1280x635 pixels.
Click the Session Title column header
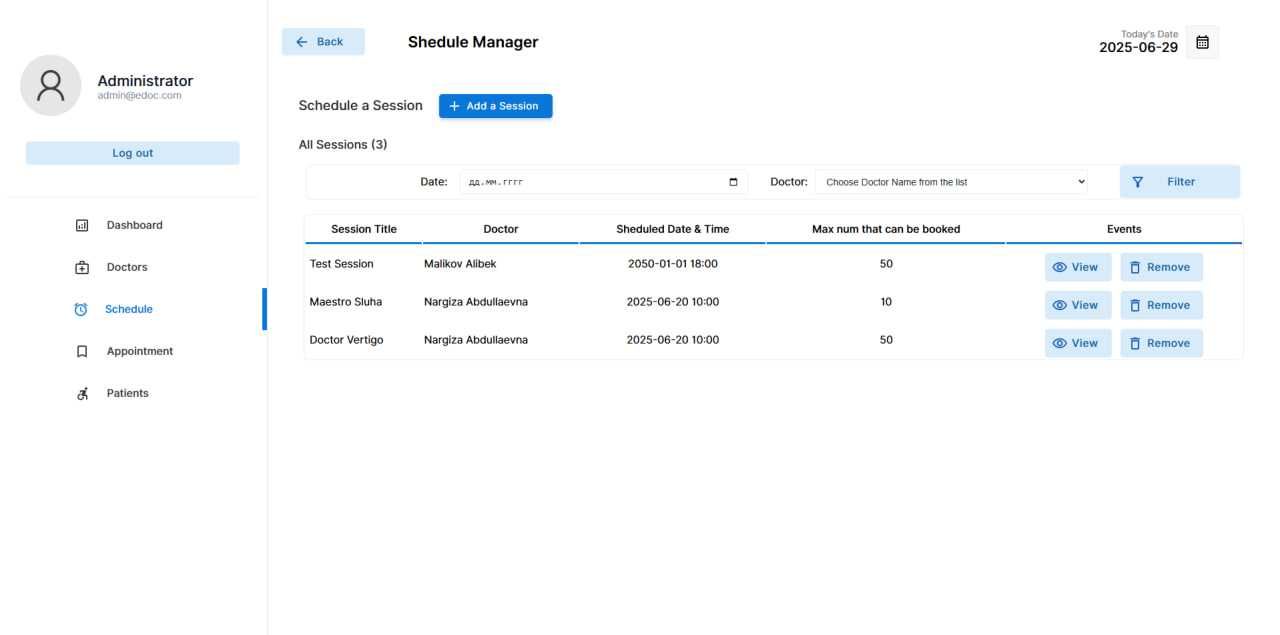[x=364, y=229]
